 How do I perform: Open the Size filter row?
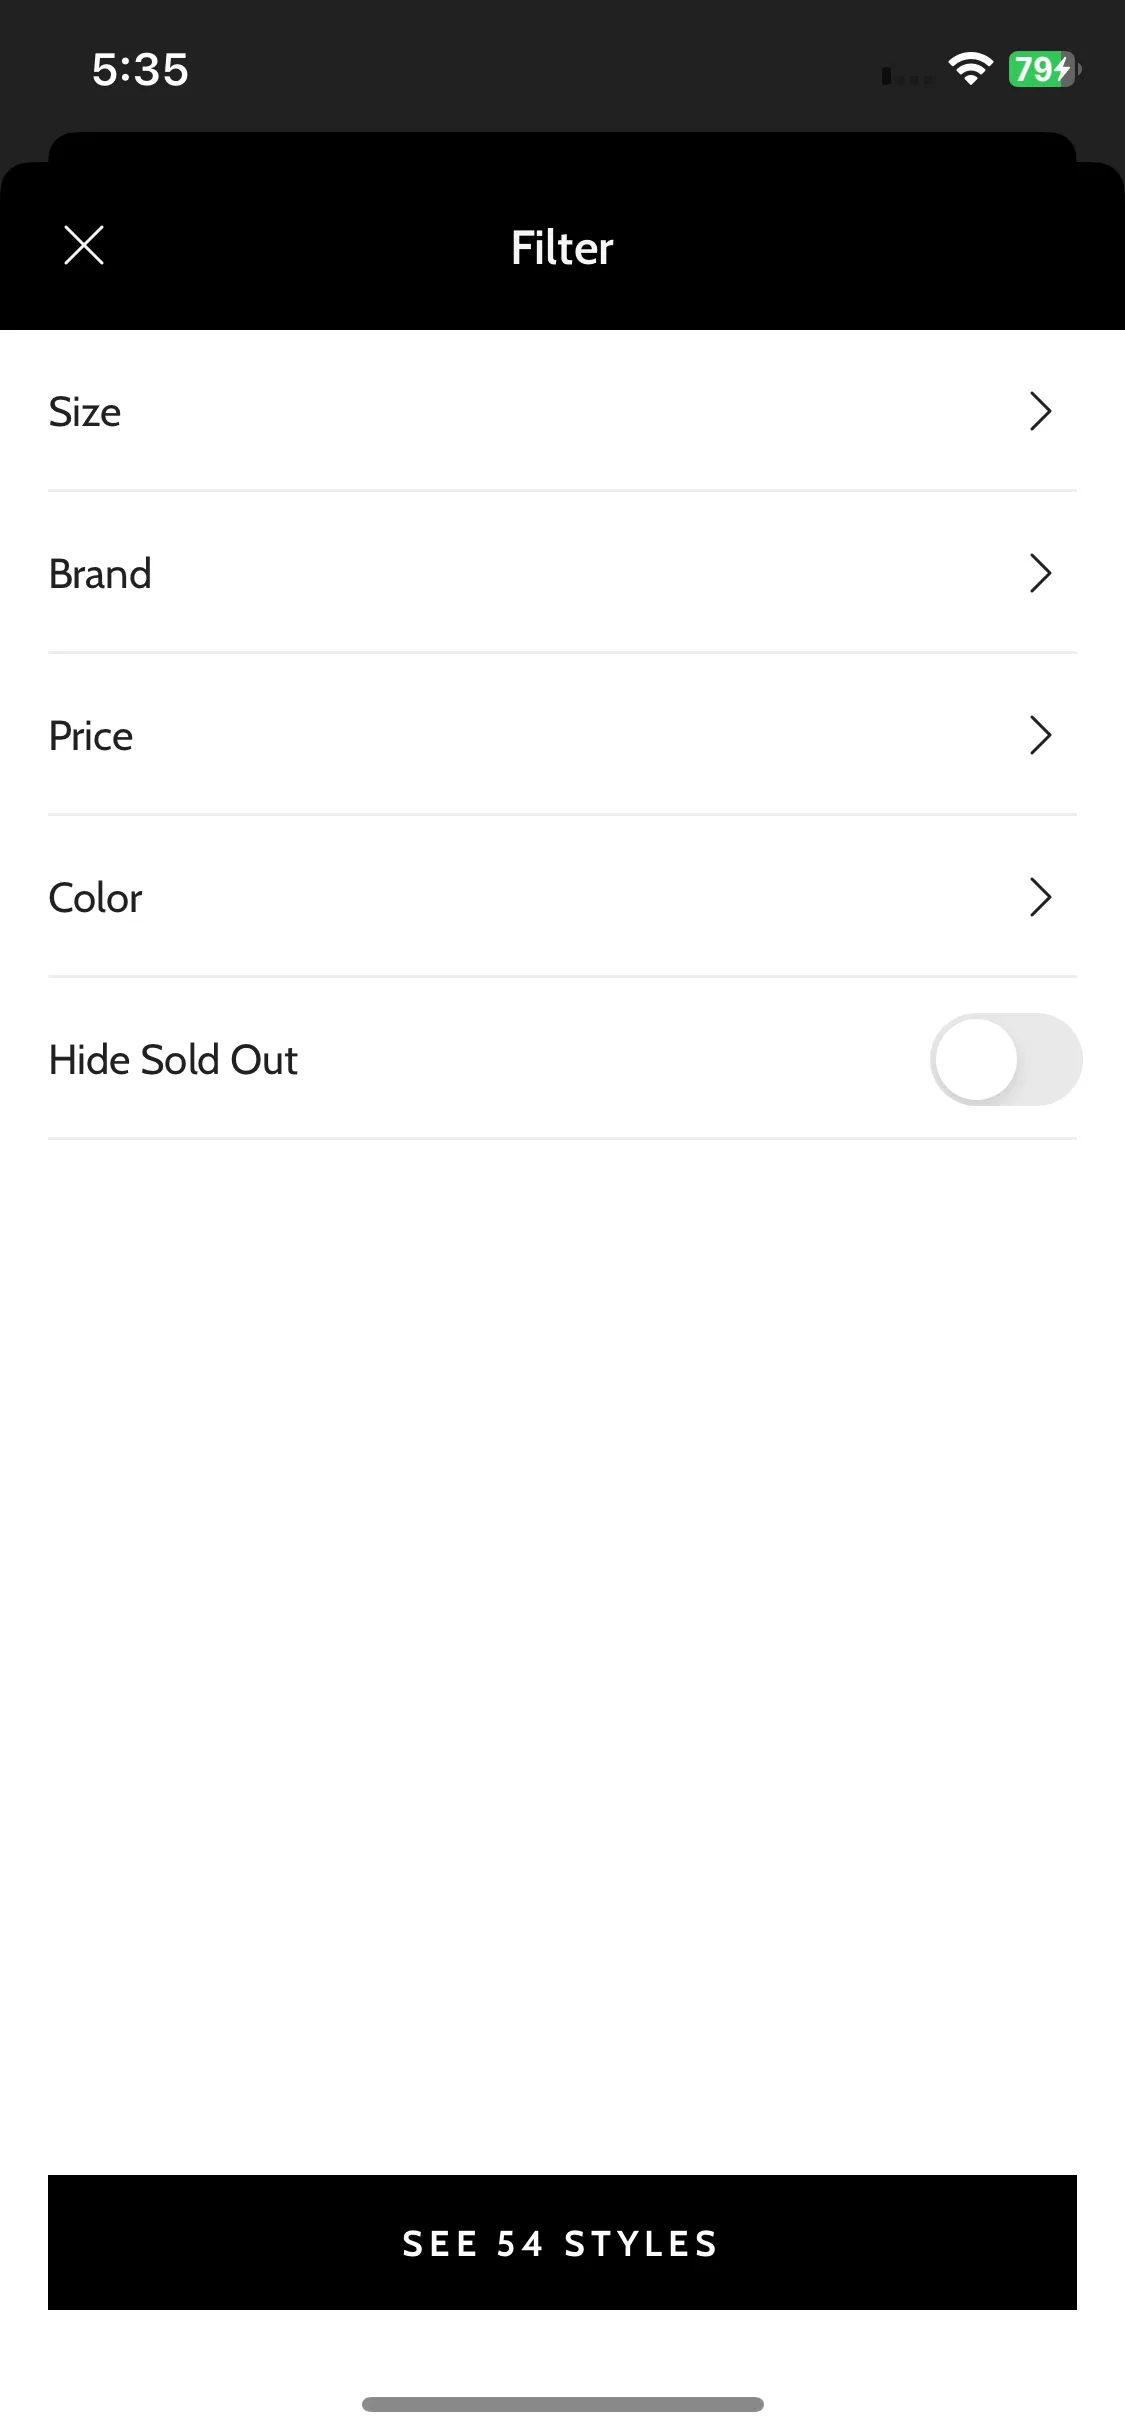pos(562,411)
